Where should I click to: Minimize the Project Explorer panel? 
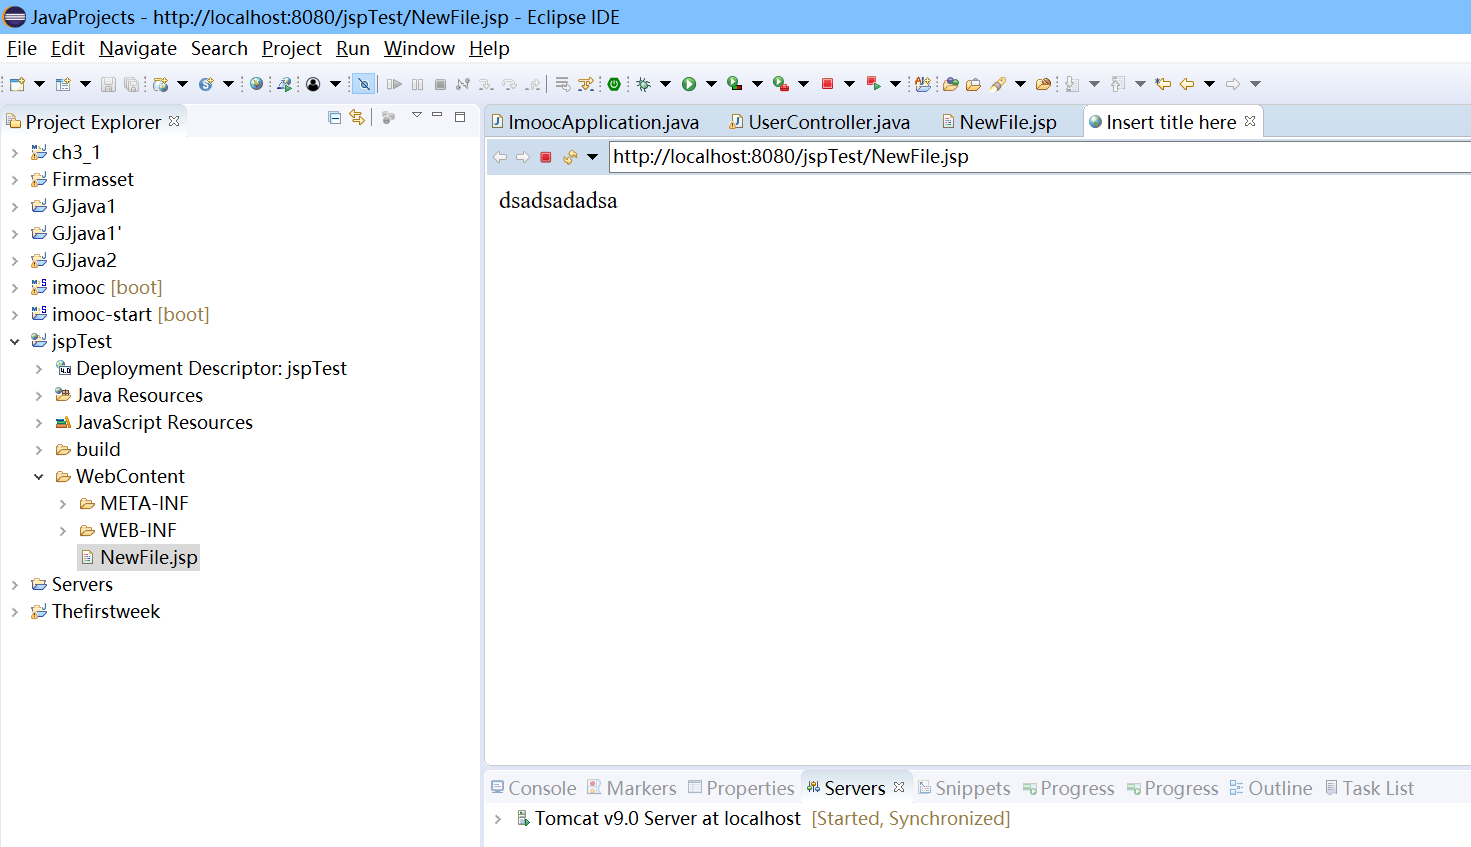tap(437, 115)
